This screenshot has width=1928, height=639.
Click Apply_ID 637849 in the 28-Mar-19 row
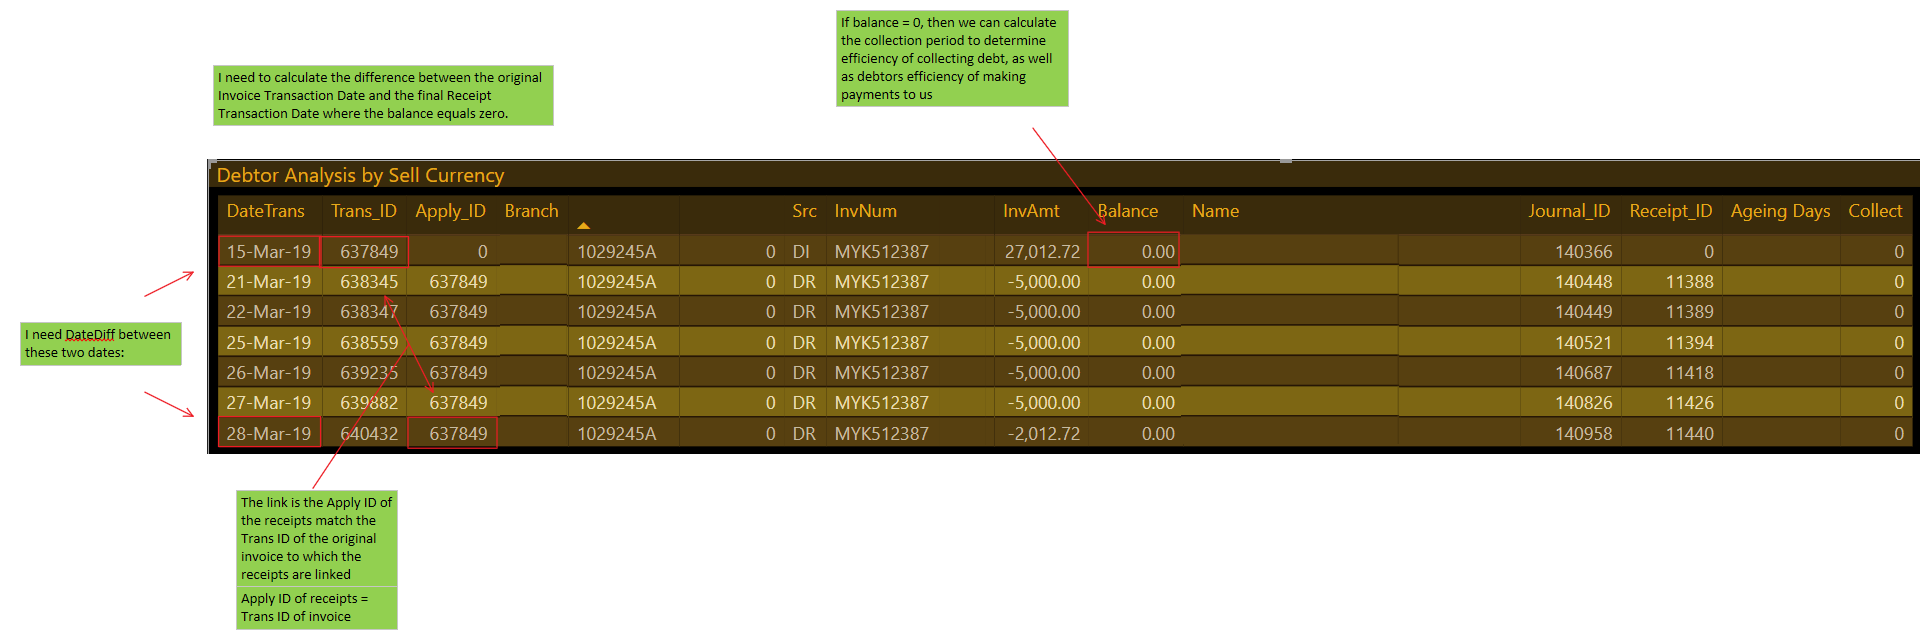pyautogui.click(x=458, y=434)
